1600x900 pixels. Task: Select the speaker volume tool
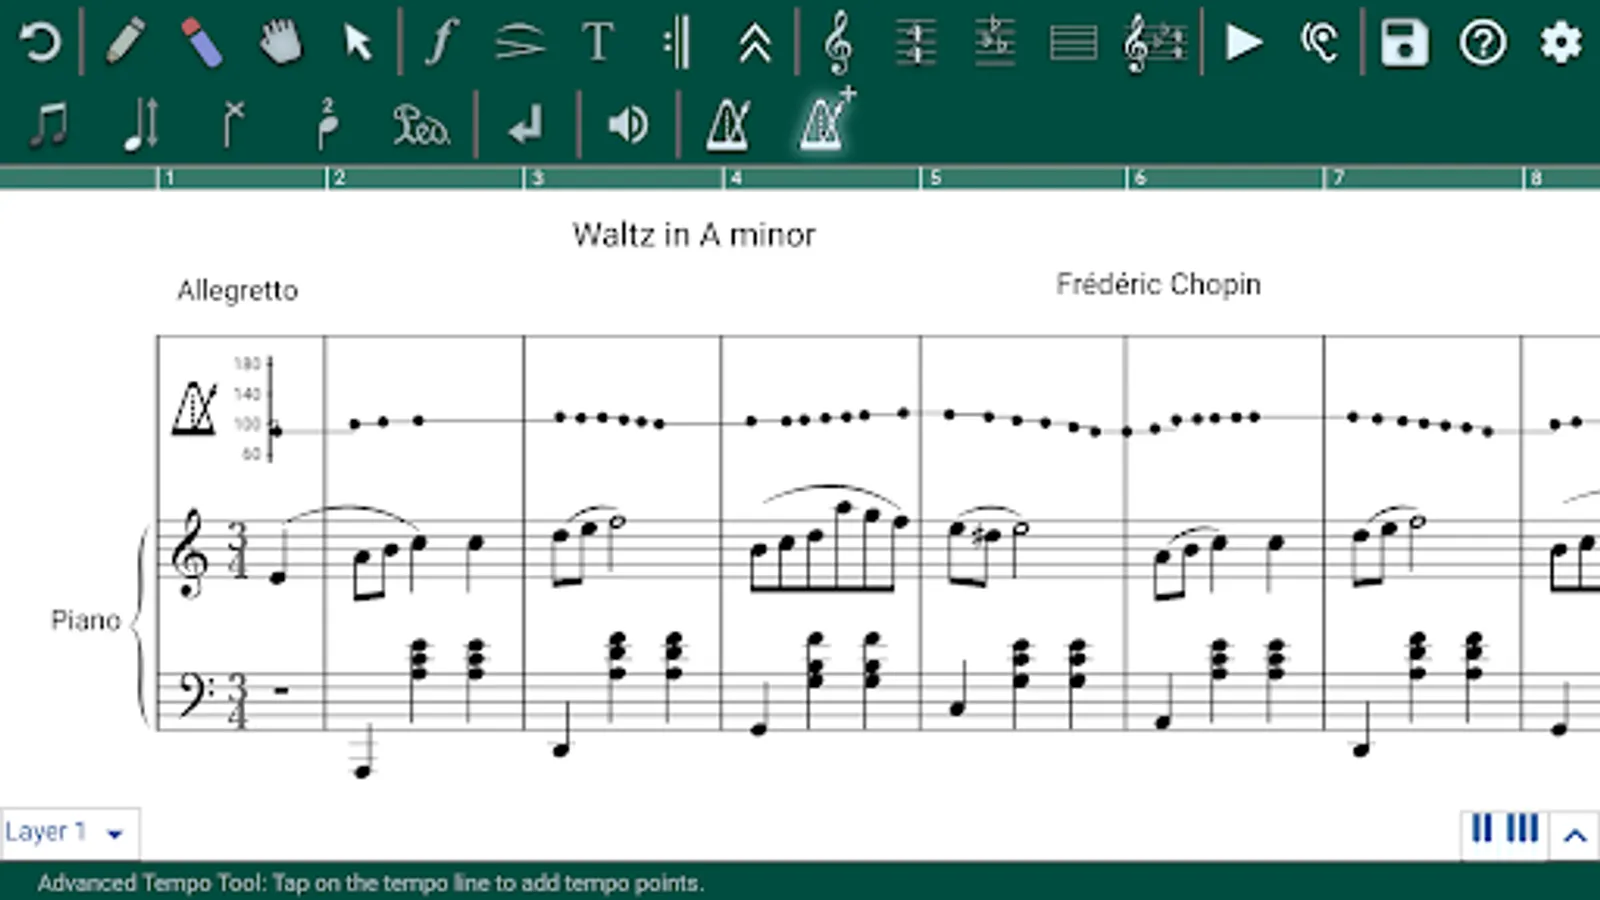point(627,125)
